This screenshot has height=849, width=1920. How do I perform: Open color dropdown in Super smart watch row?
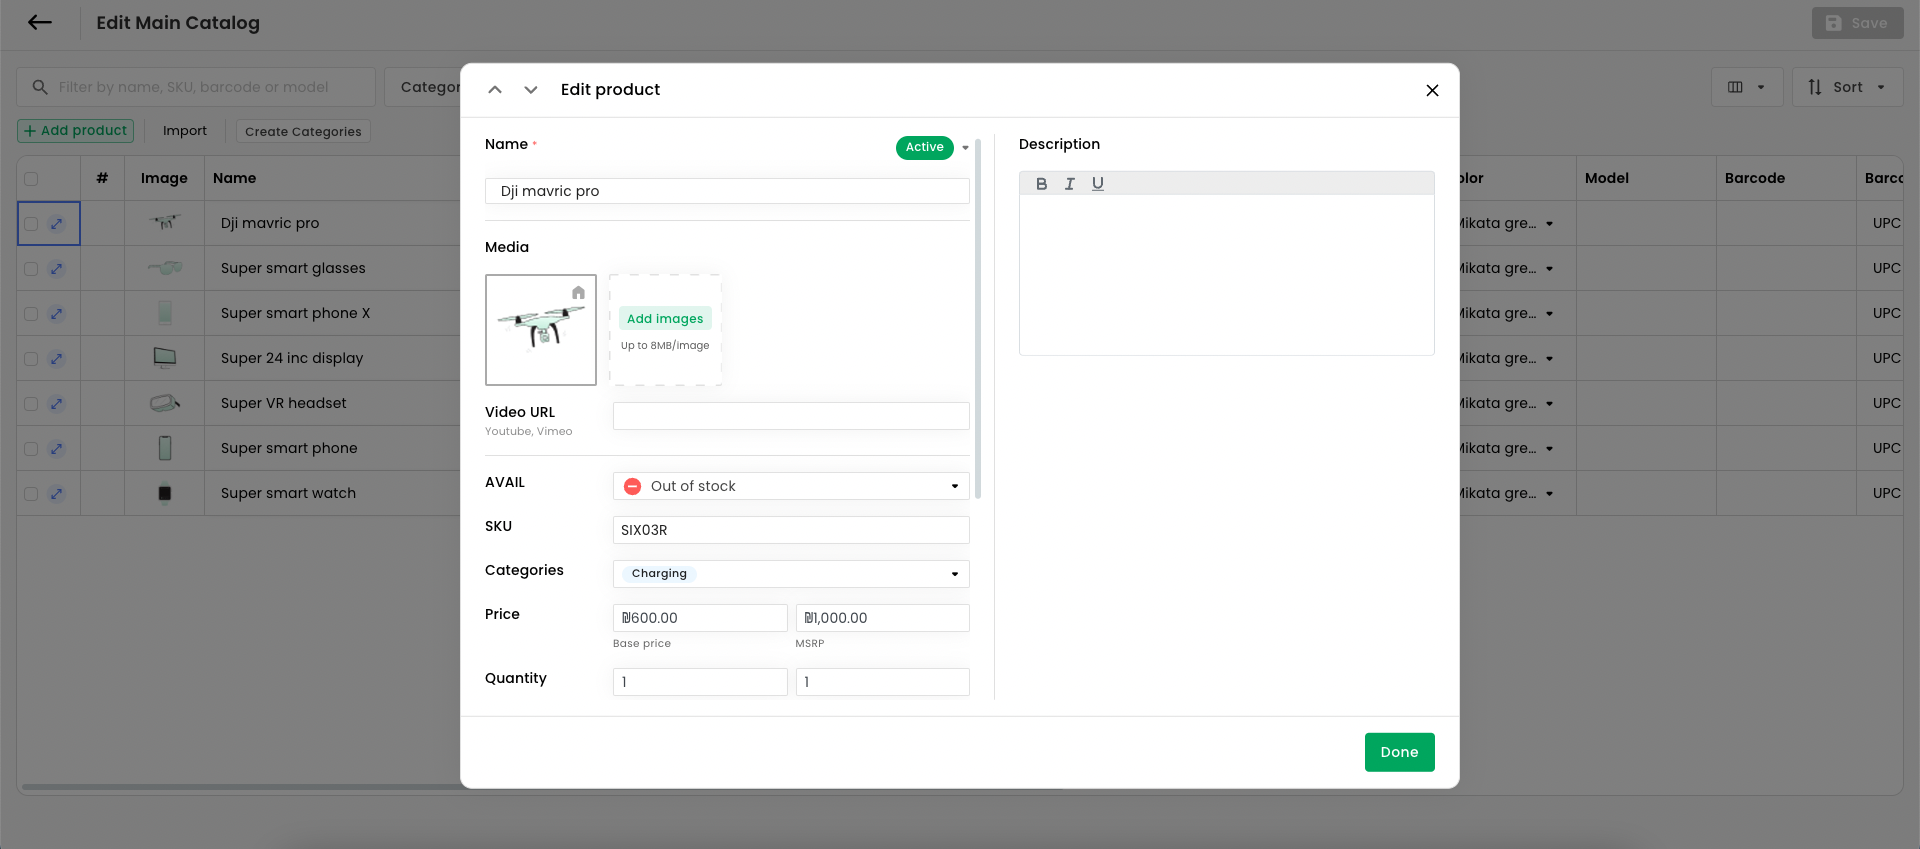click(1549, 494)
